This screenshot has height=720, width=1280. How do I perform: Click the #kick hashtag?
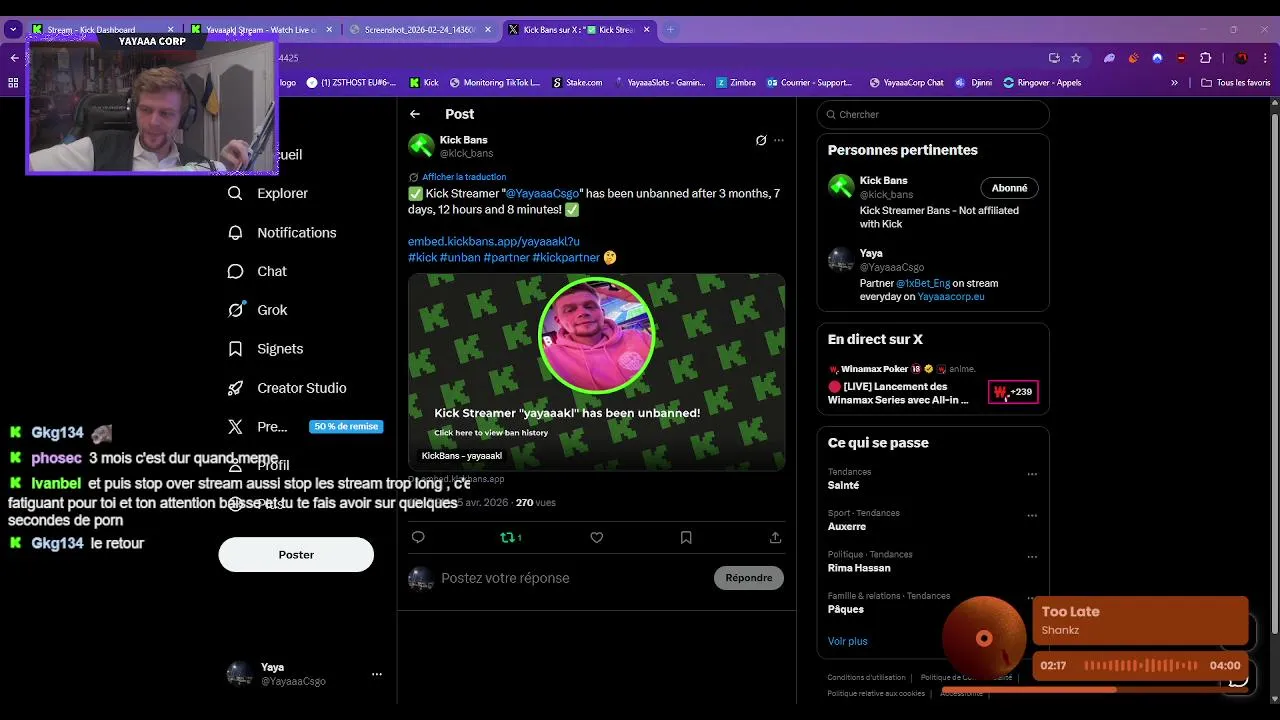pyautogui.click(x=422, y=257)
